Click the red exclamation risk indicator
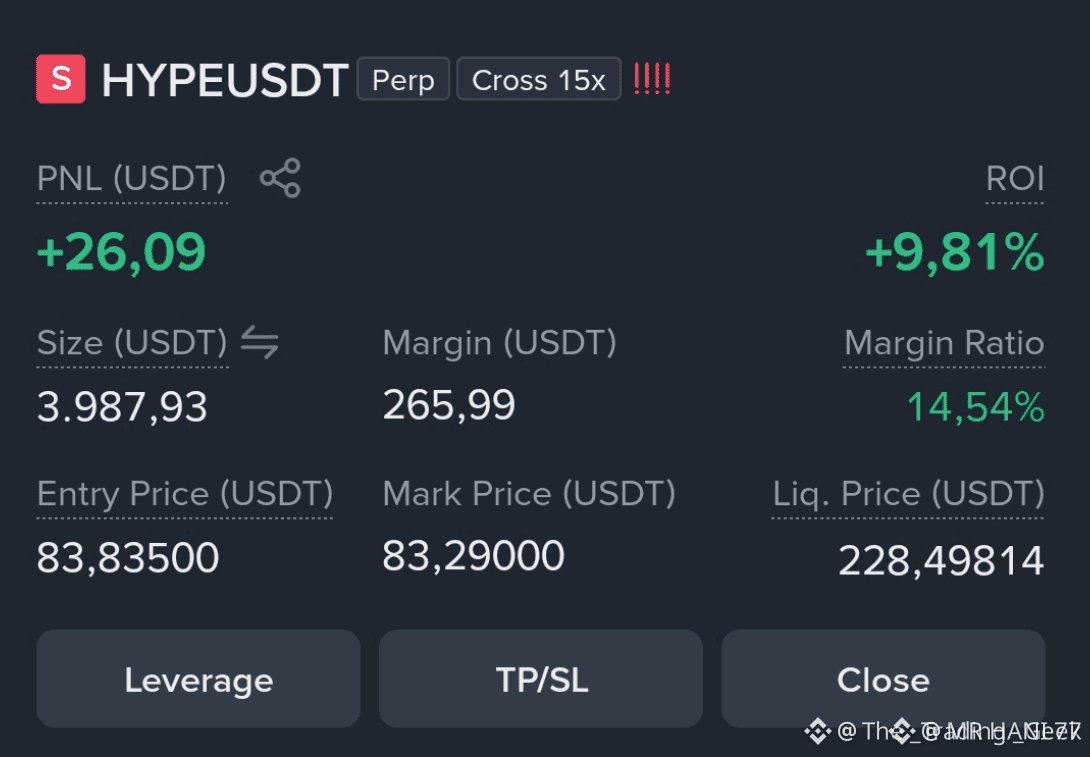 pyautogui.click(x=652, y=79)
